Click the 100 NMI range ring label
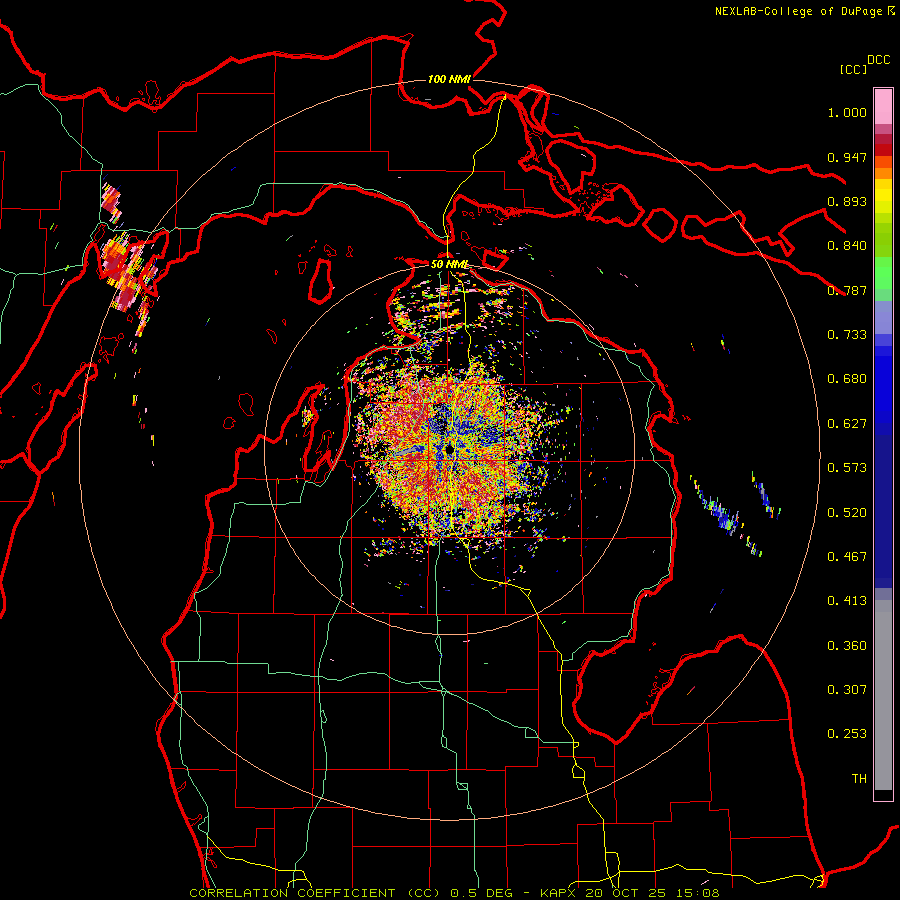The image size is (900, 900). (449, 79)
